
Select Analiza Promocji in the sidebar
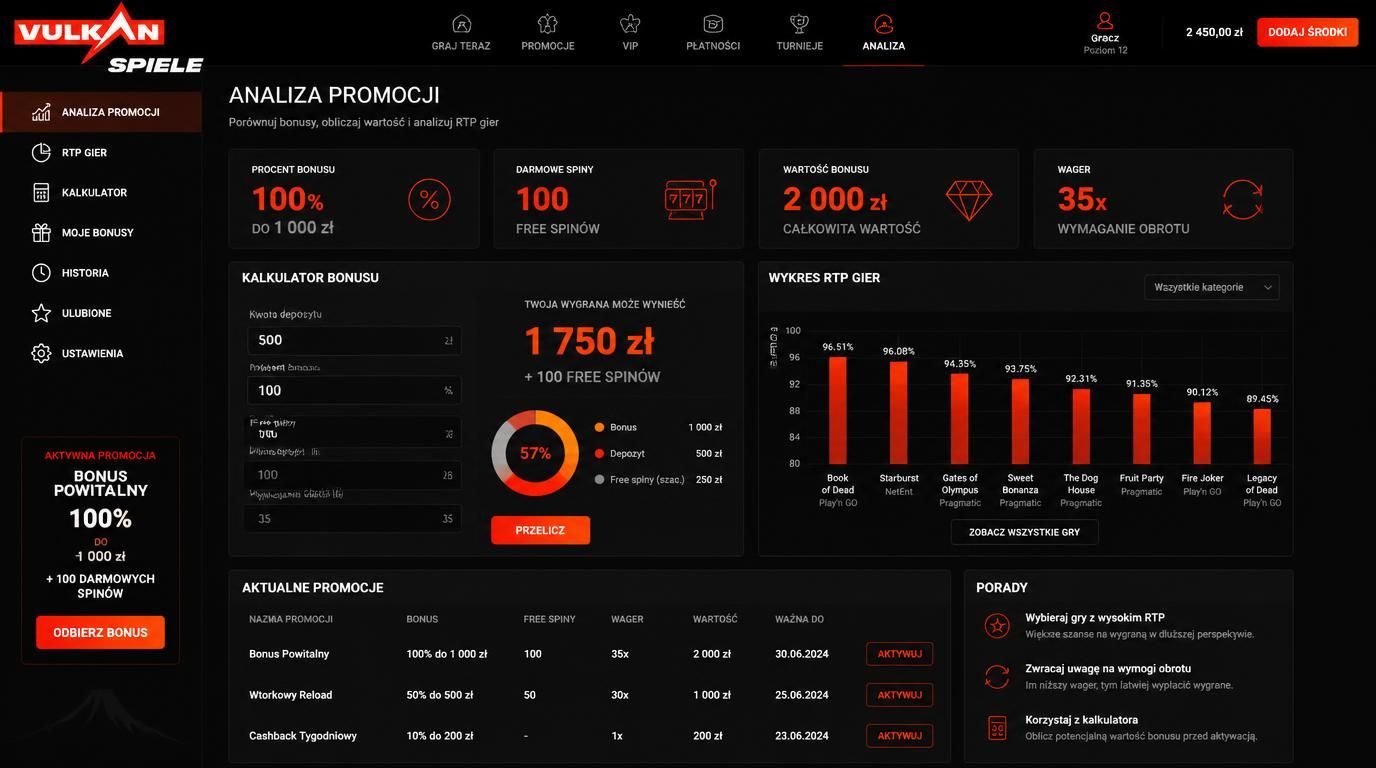coord(101,112)
